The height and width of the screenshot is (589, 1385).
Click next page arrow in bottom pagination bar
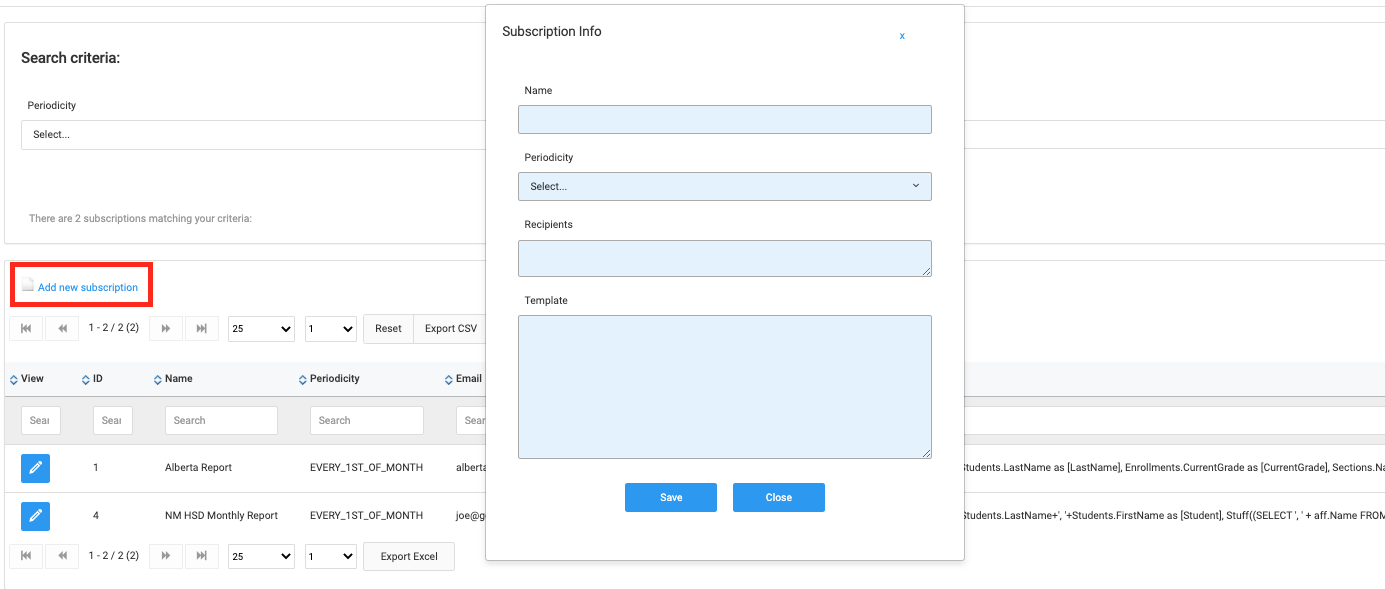(166, 556)
